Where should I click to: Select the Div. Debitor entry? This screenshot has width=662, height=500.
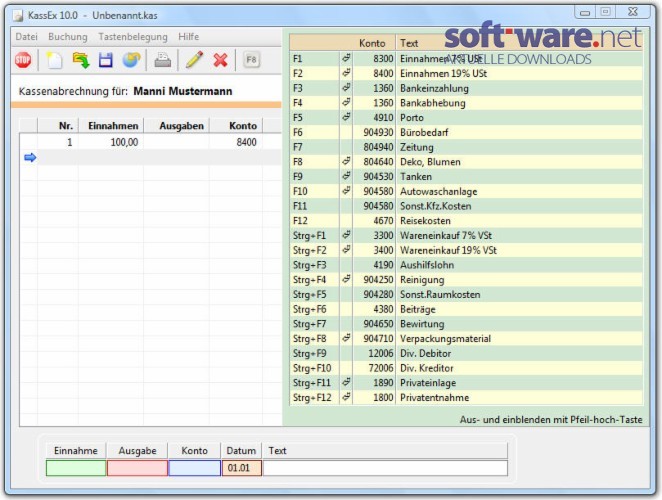click(x=466, y=353)
